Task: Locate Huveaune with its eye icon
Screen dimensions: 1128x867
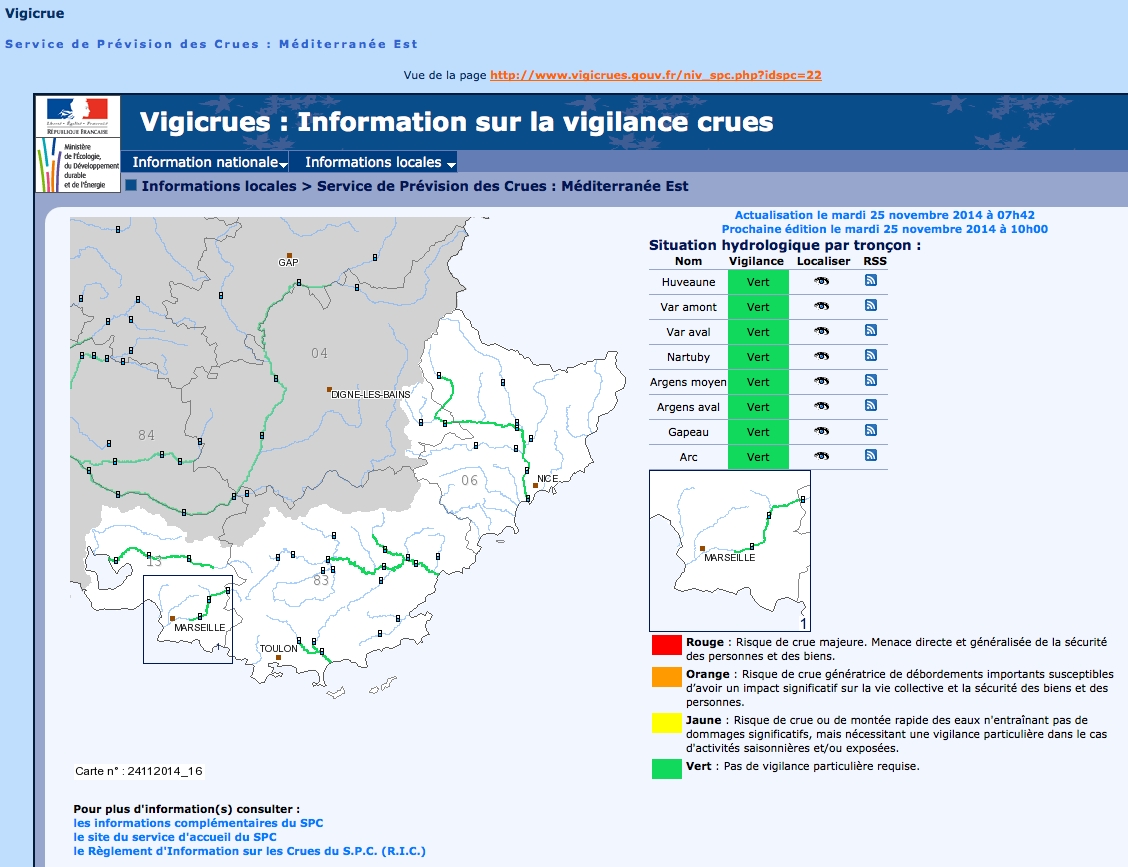Action: click(x=822, y=281)
